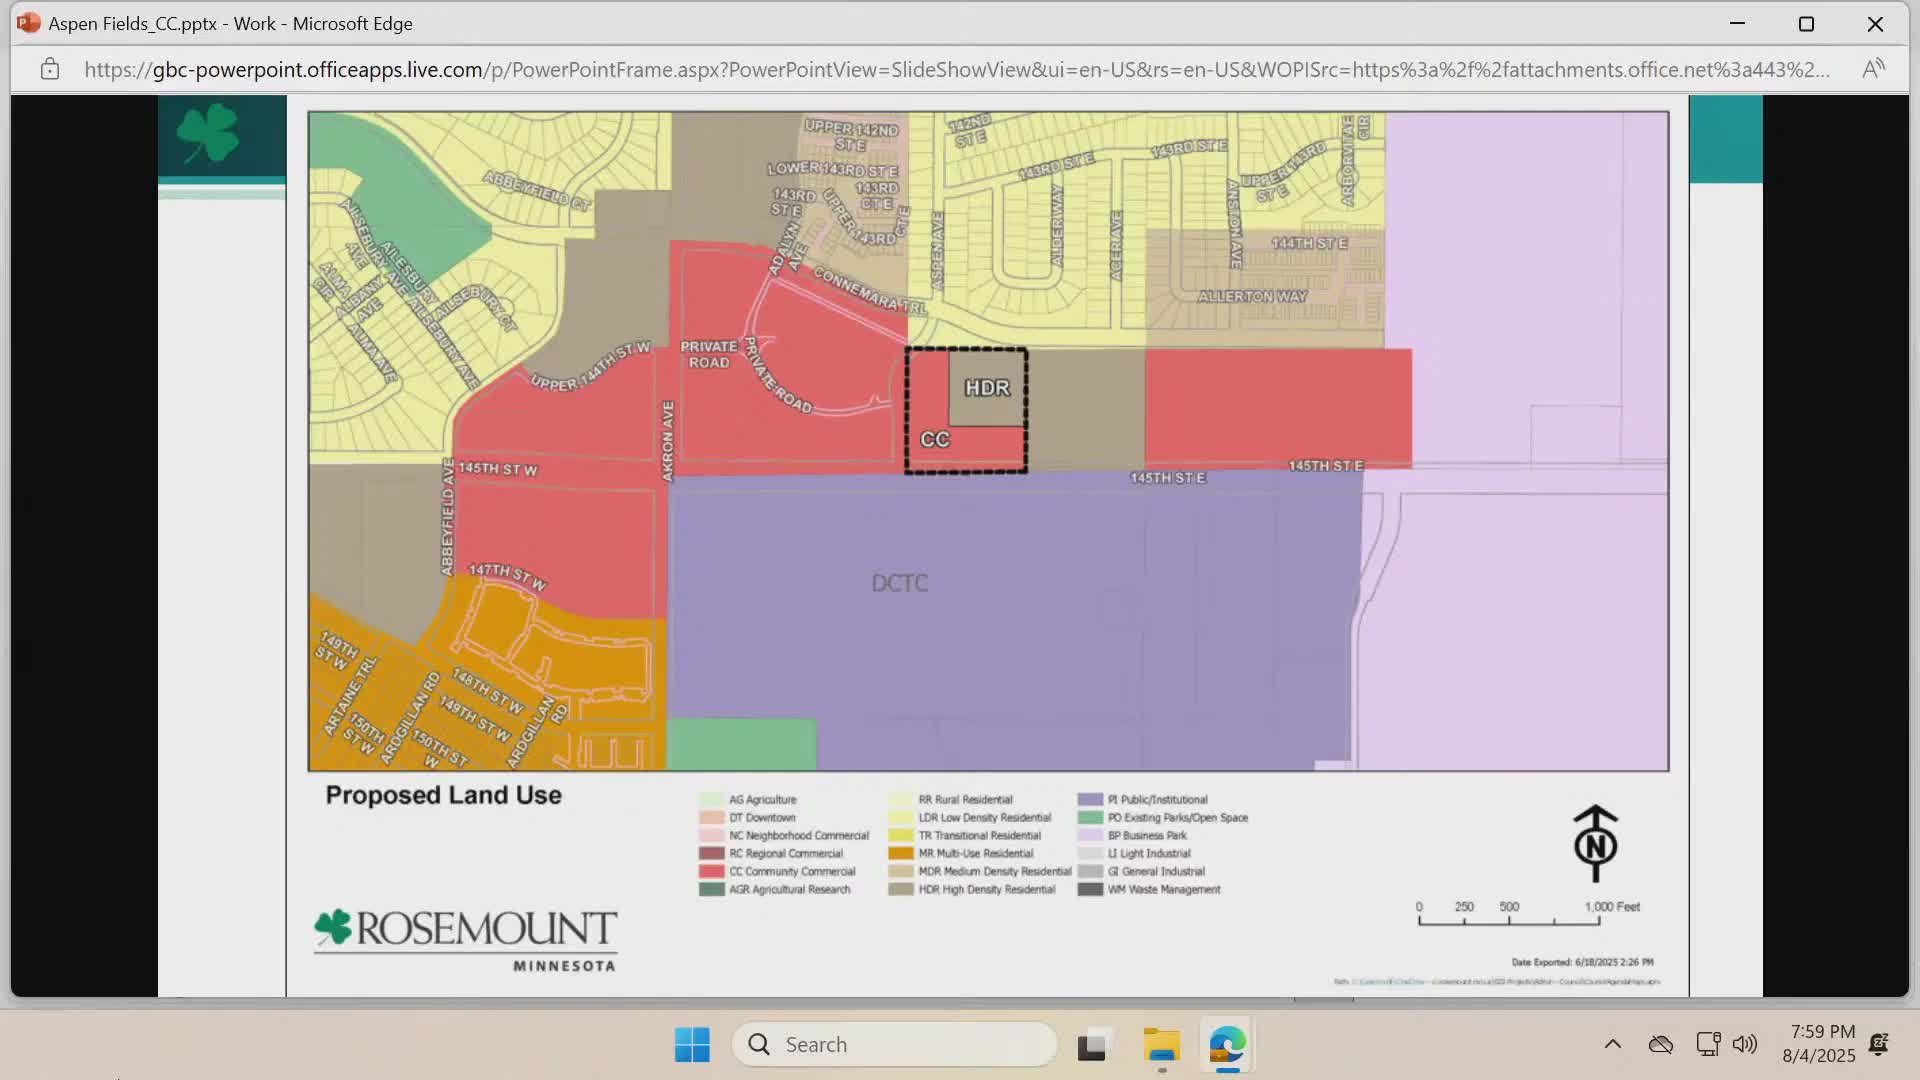Click the taskbar Search box
Viewport: 1920px width, 1080px height.
[x=895, y=1045]
